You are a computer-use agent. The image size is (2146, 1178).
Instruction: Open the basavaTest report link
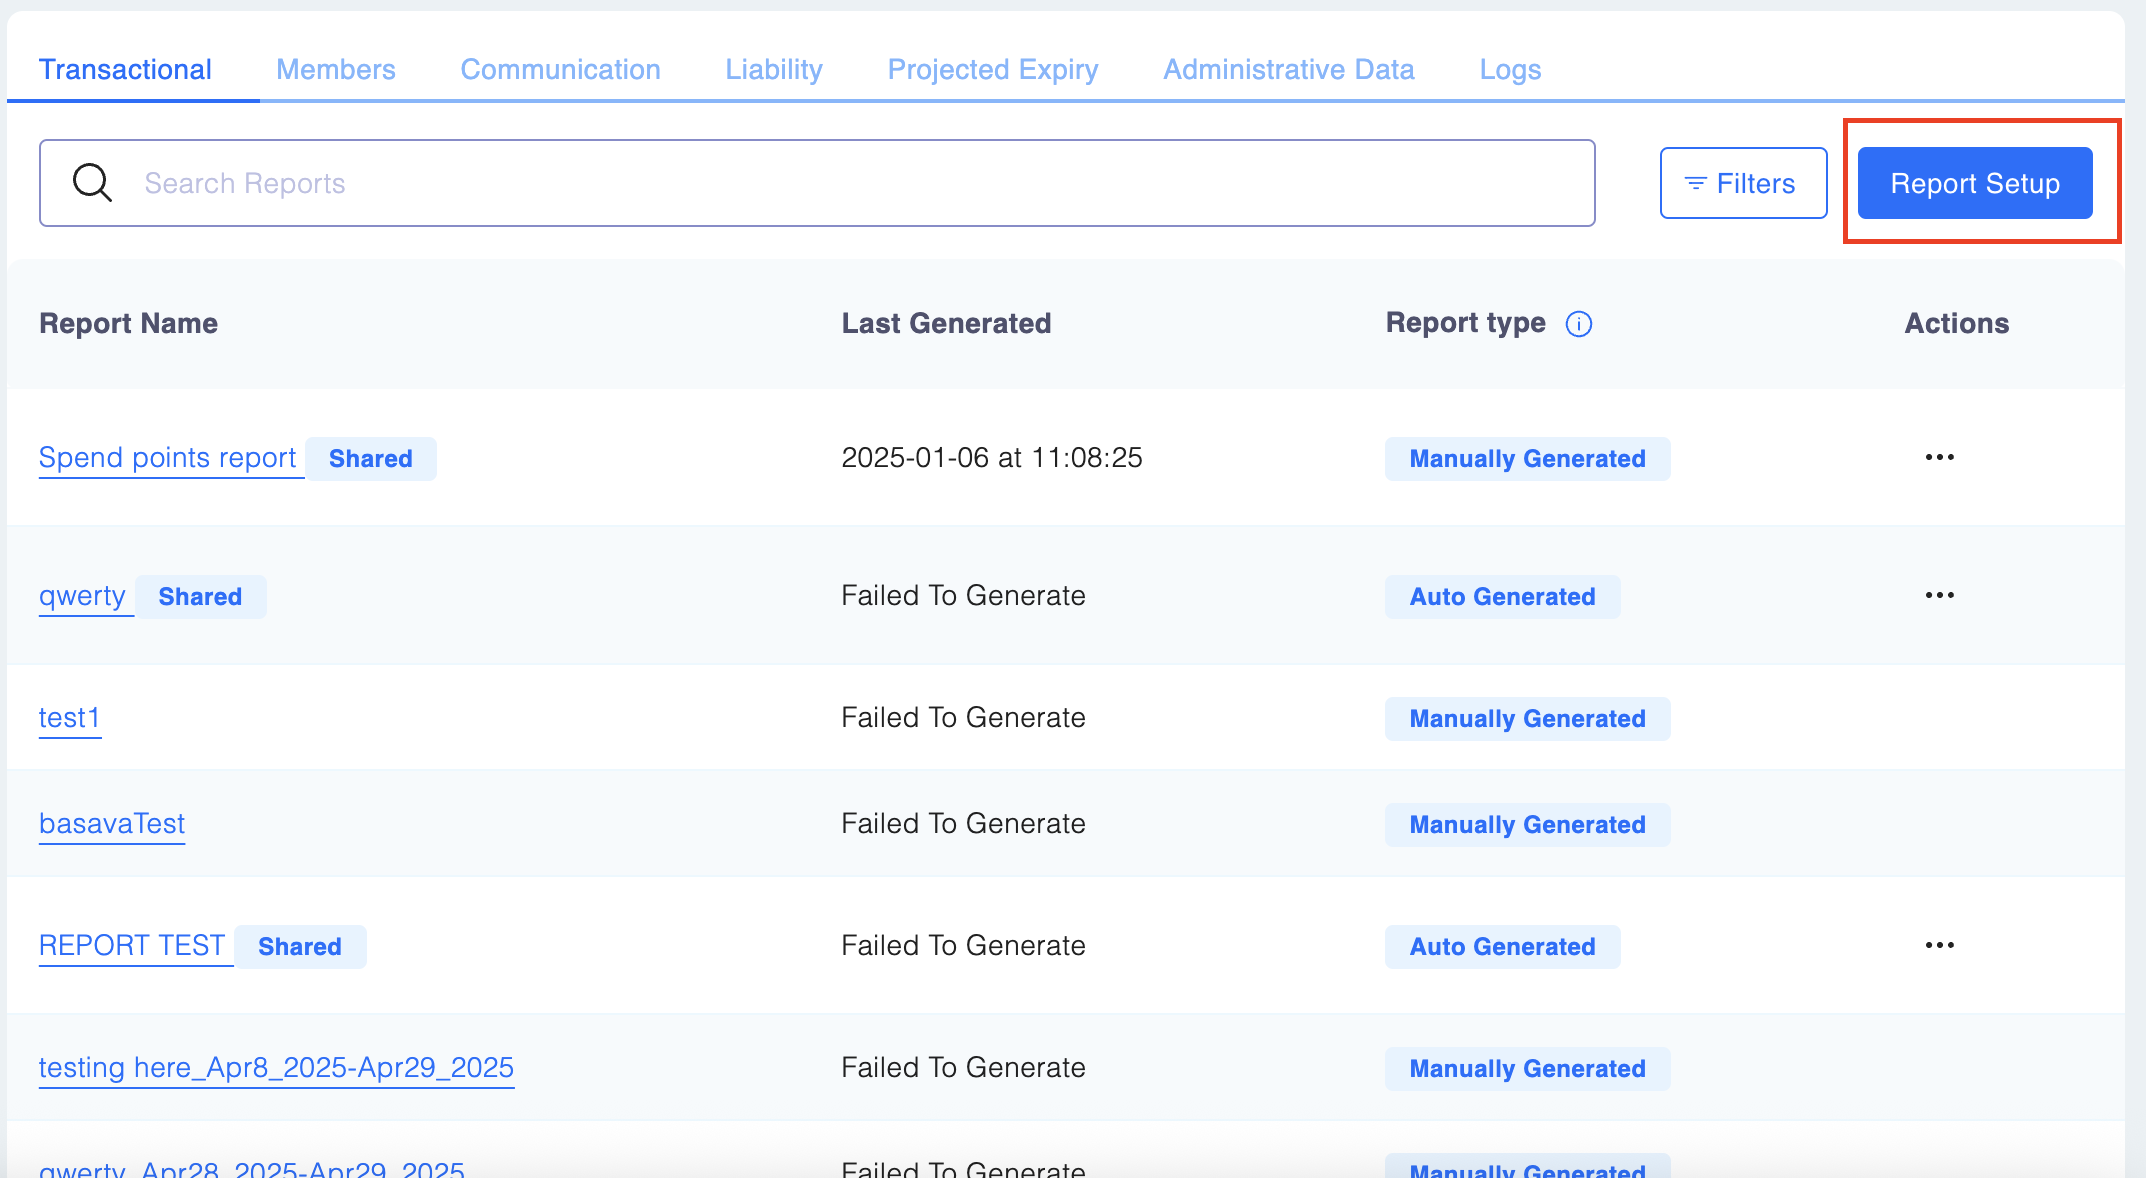112,823
